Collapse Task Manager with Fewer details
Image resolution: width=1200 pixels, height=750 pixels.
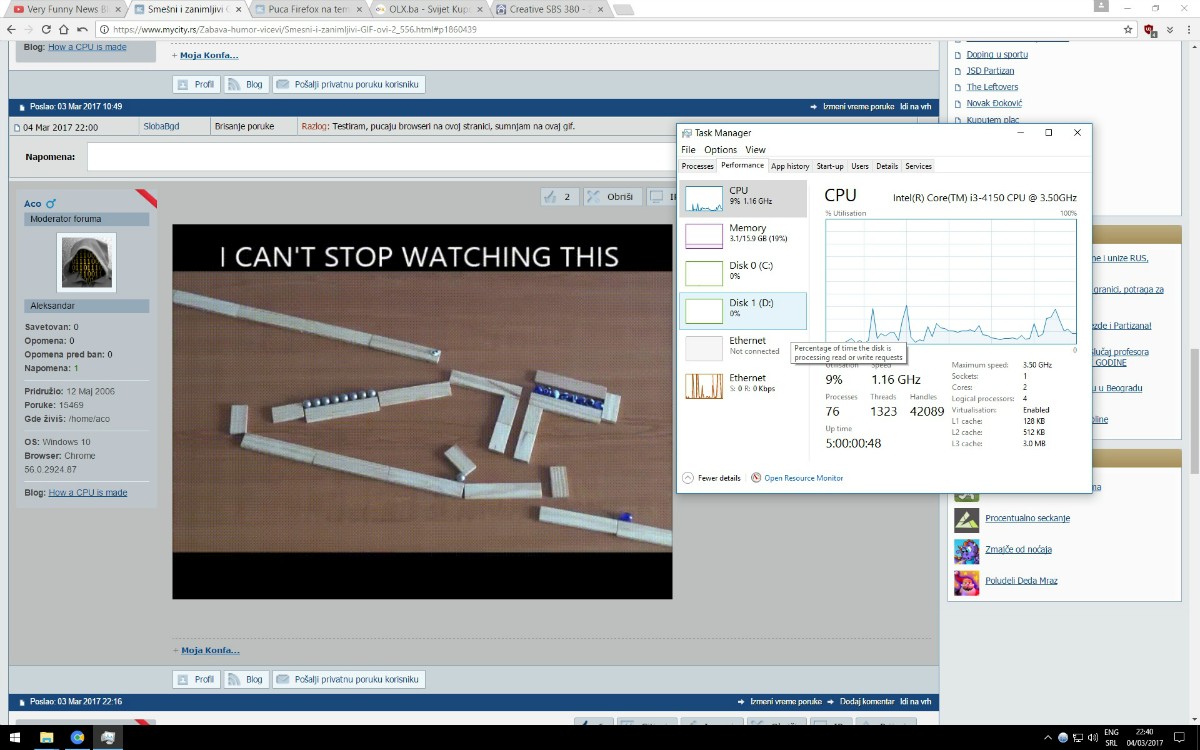coord(712,478)
